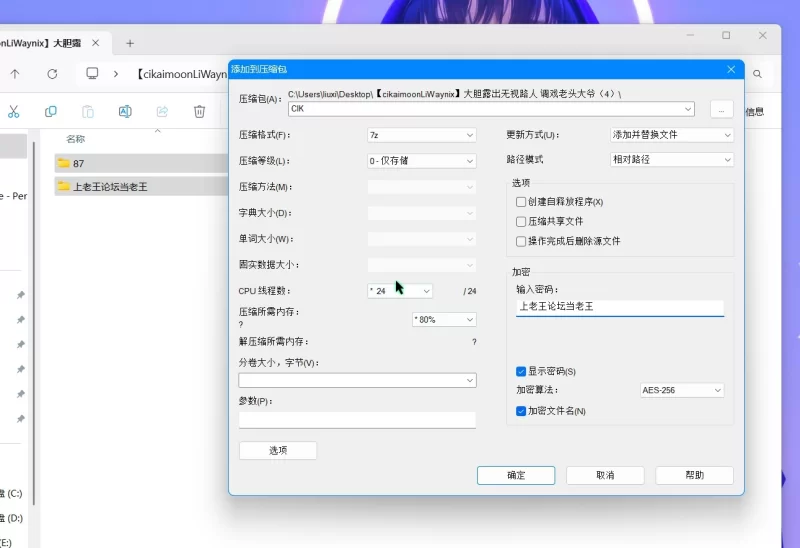Click the Share icon in Explorer toolbar

tap(162, 111)
